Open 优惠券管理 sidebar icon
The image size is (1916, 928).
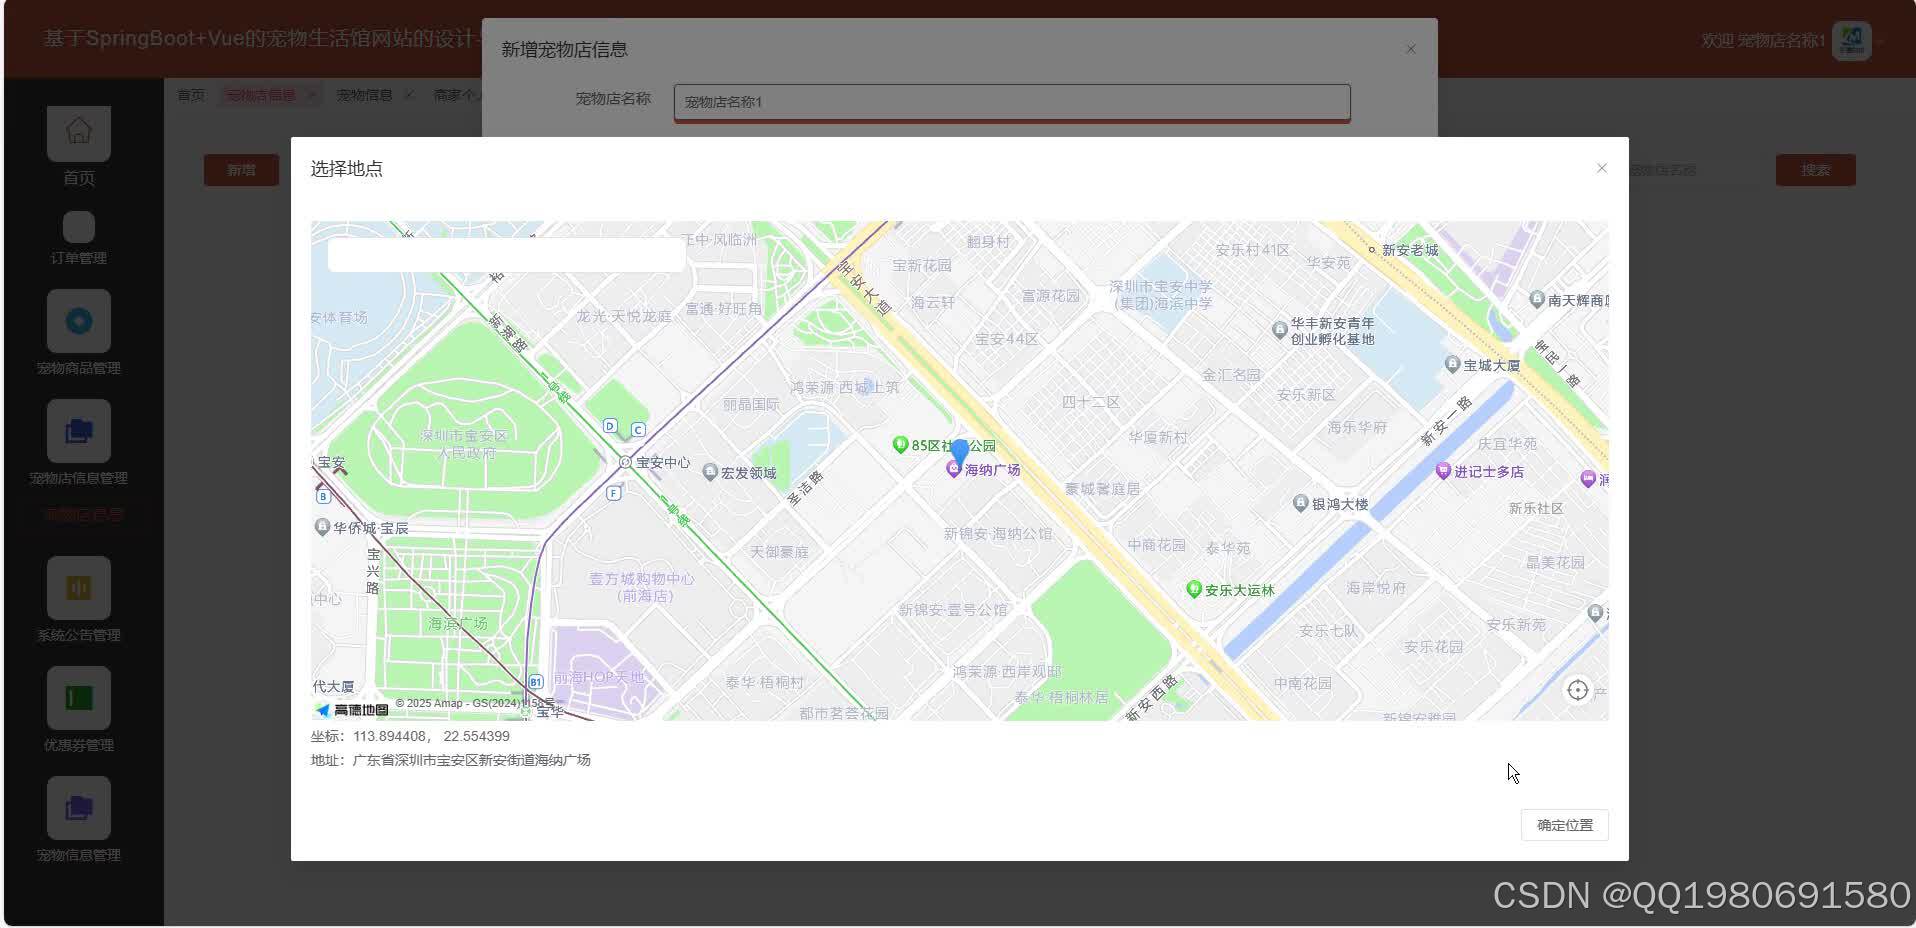[x=79, y=698]
